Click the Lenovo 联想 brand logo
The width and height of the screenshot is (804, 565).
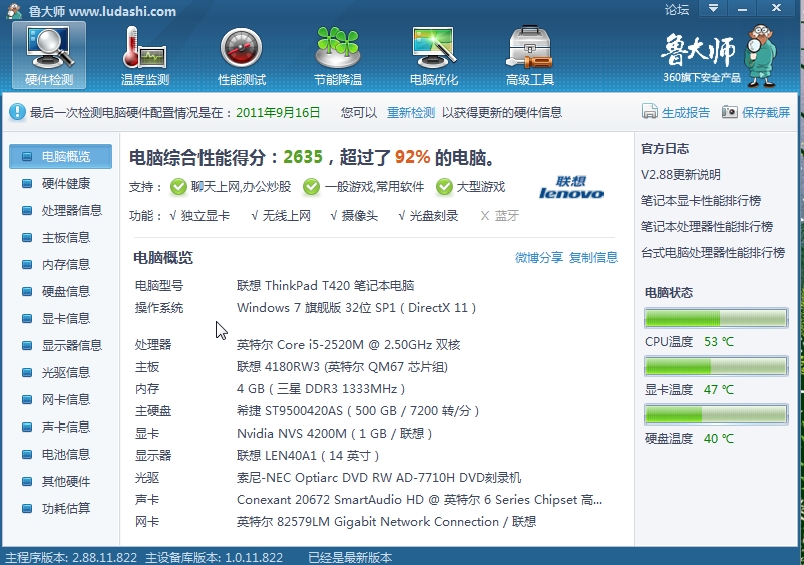[571, 188]
